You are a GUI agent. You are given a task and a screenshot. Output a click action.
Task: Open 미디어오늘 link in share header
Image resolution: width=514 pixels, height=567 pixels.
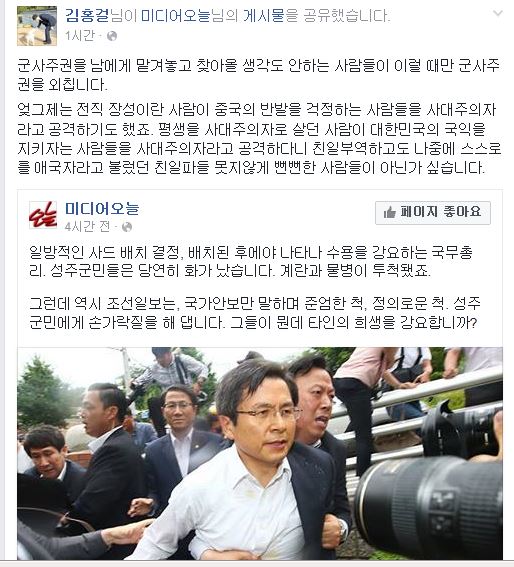pos(175,16)
